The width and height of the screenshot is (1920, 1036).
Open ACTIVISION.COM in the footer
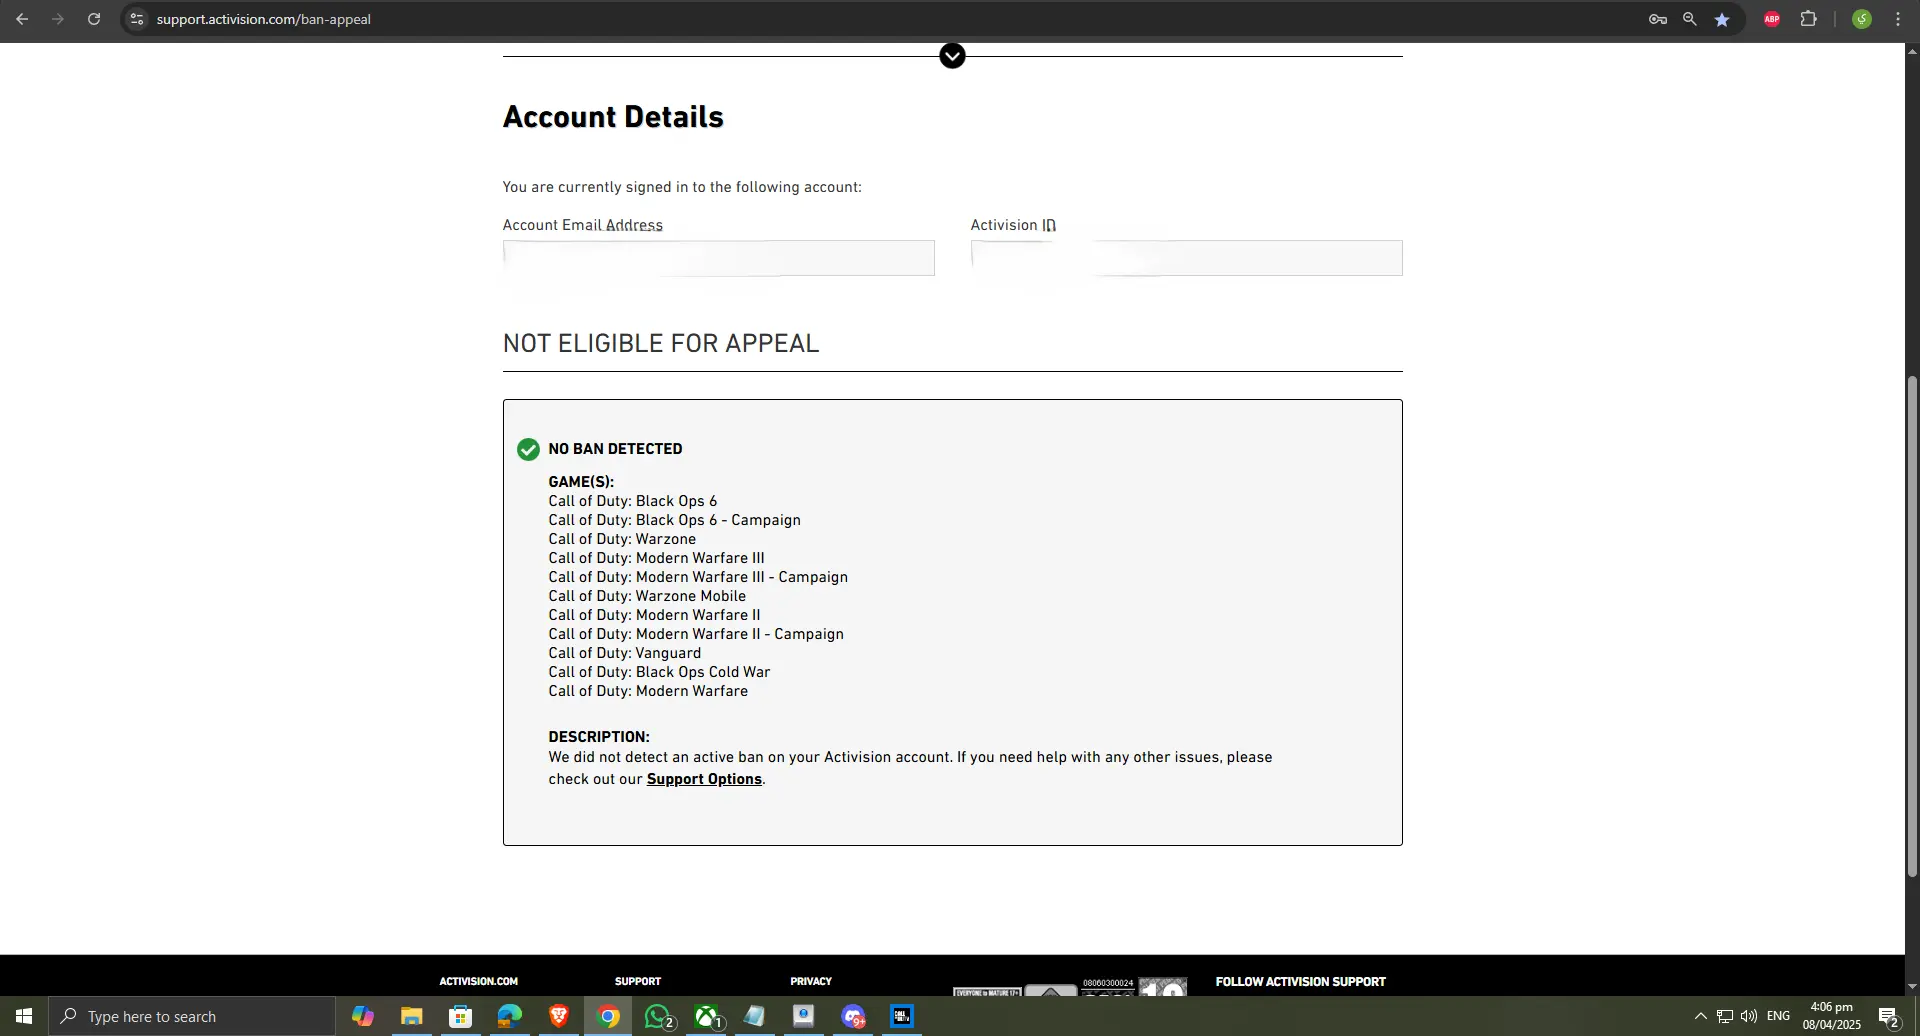[478, 981]
